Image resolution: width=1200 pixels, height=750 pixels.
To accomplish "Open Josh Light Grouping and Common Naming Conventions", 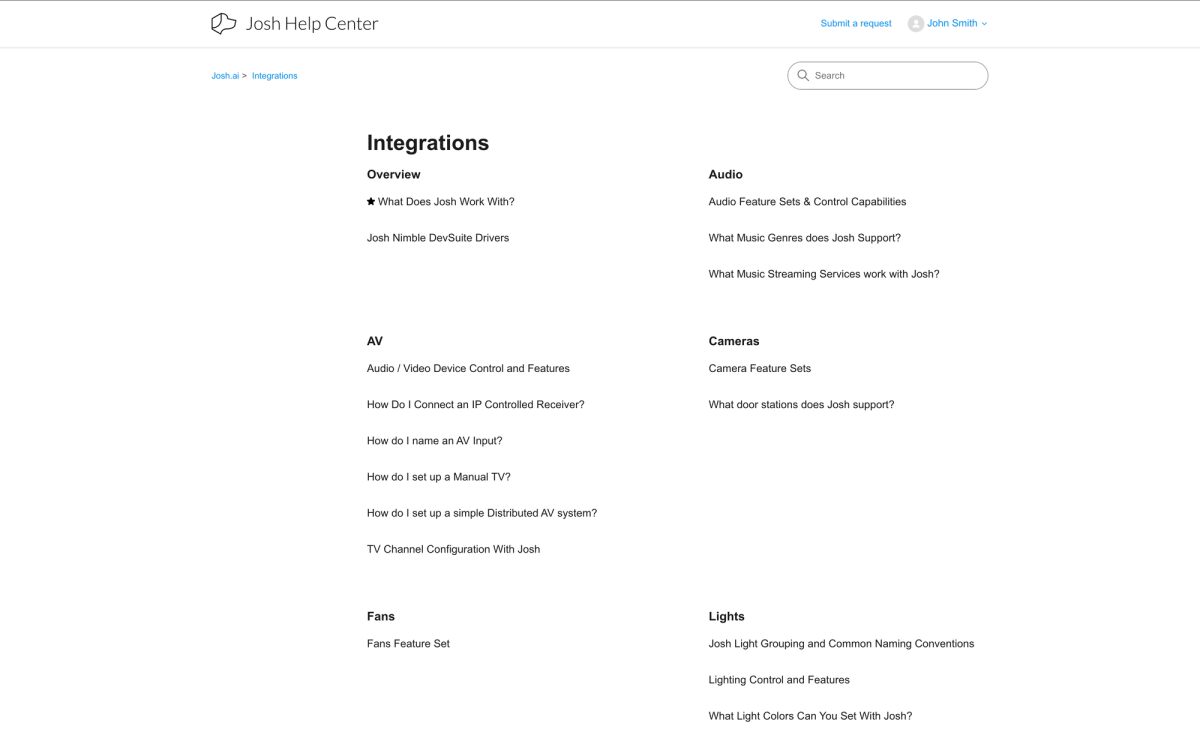I will [x=841, y=644].
